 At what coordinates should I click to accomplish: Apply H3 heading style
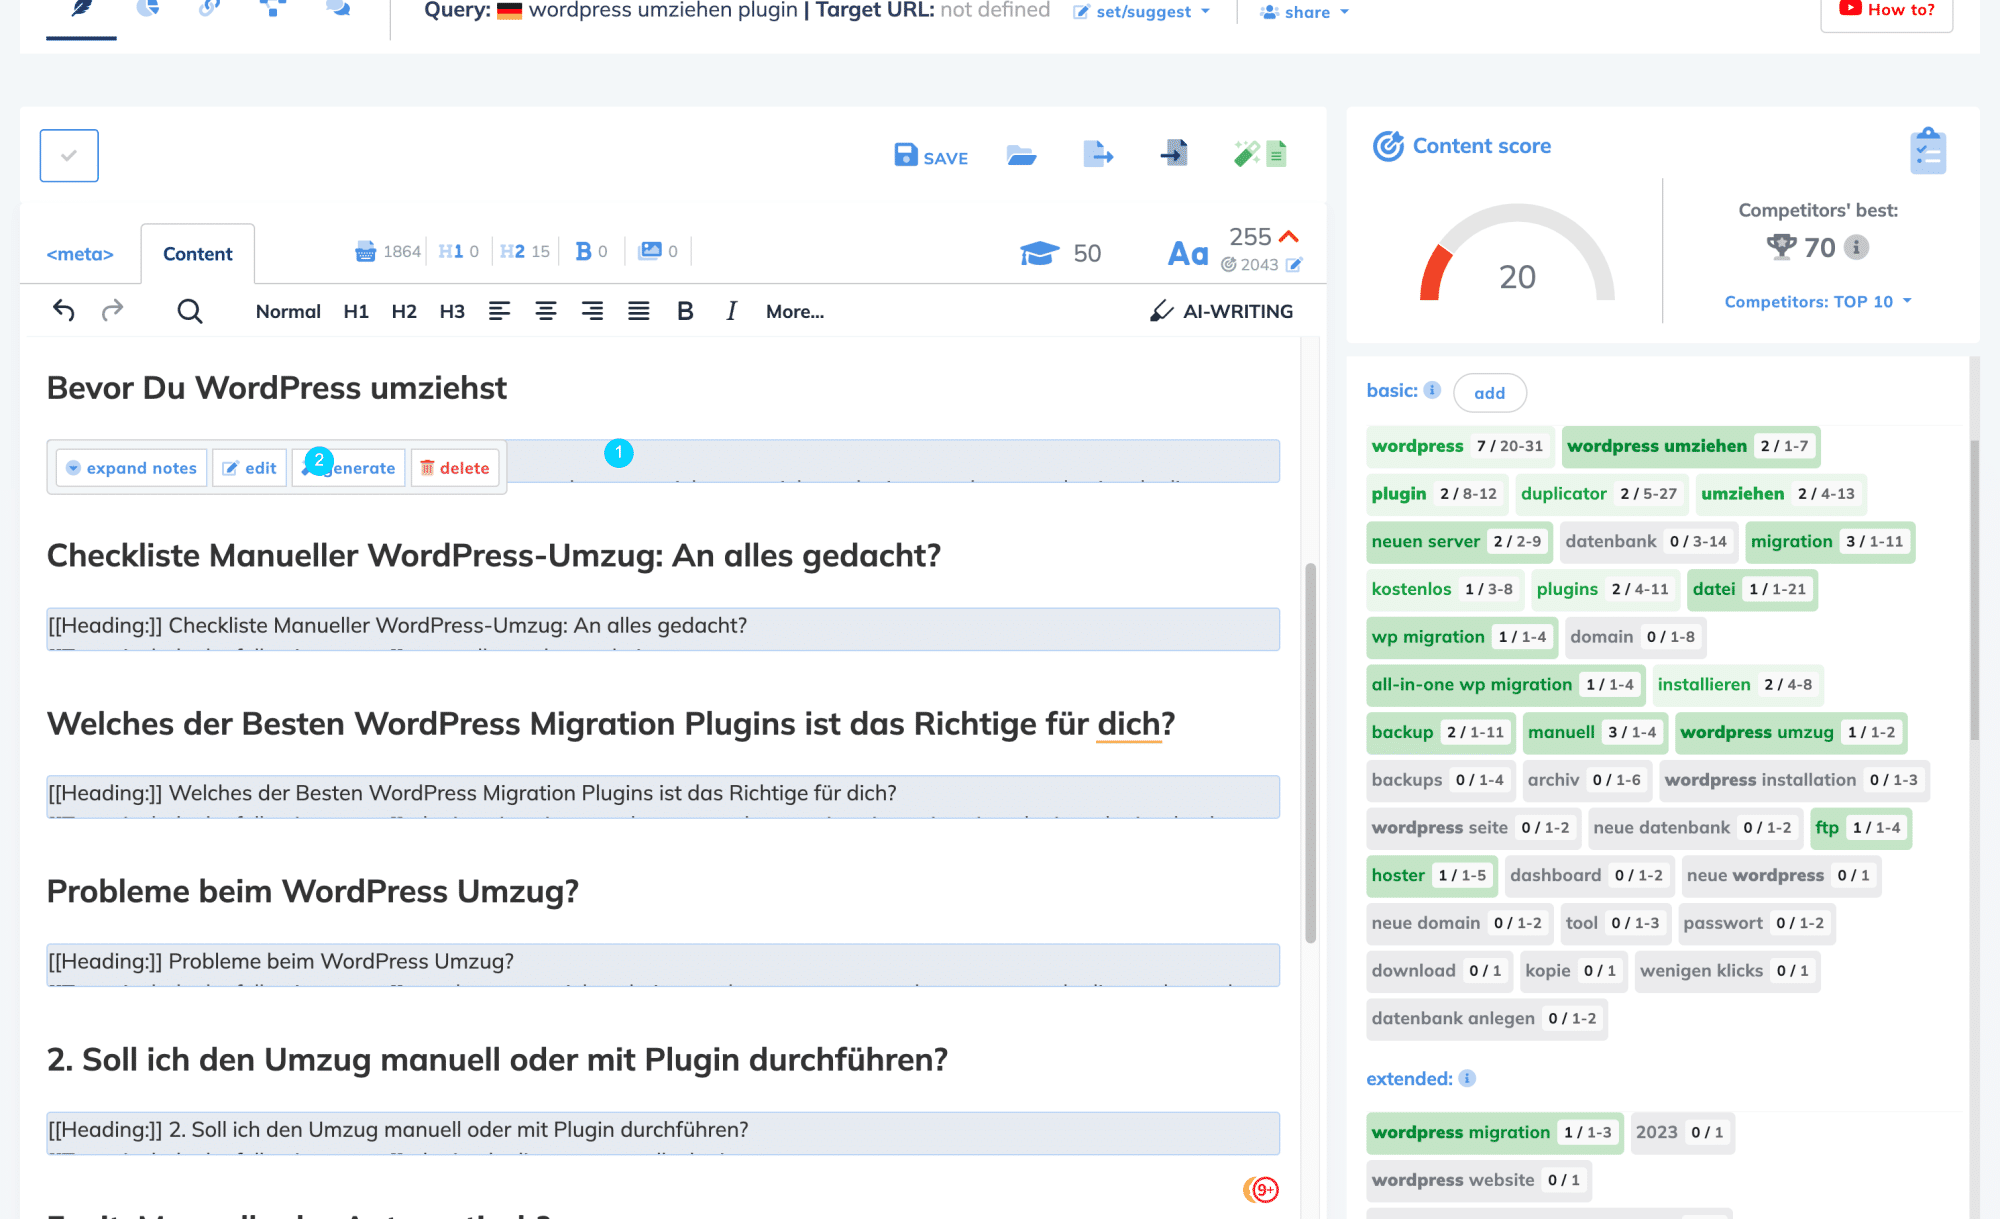[x=452, y=311]
